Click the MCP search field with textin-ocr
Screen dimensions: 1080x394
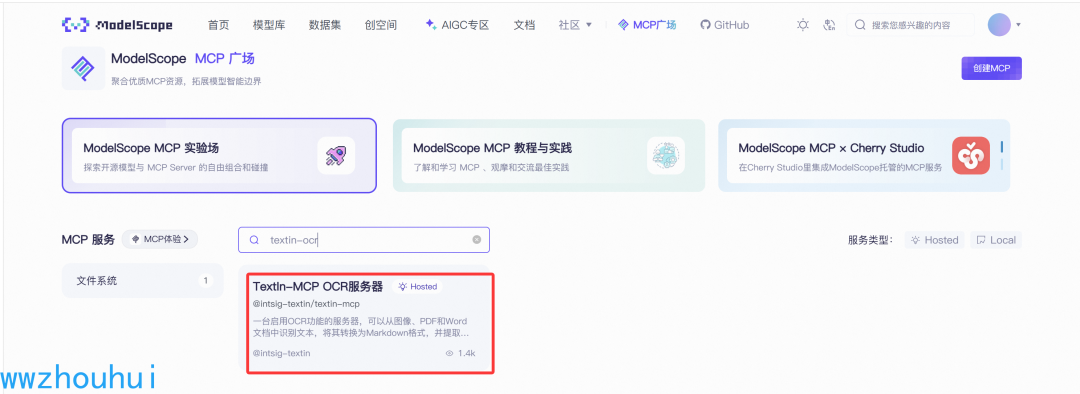(364, 240)
